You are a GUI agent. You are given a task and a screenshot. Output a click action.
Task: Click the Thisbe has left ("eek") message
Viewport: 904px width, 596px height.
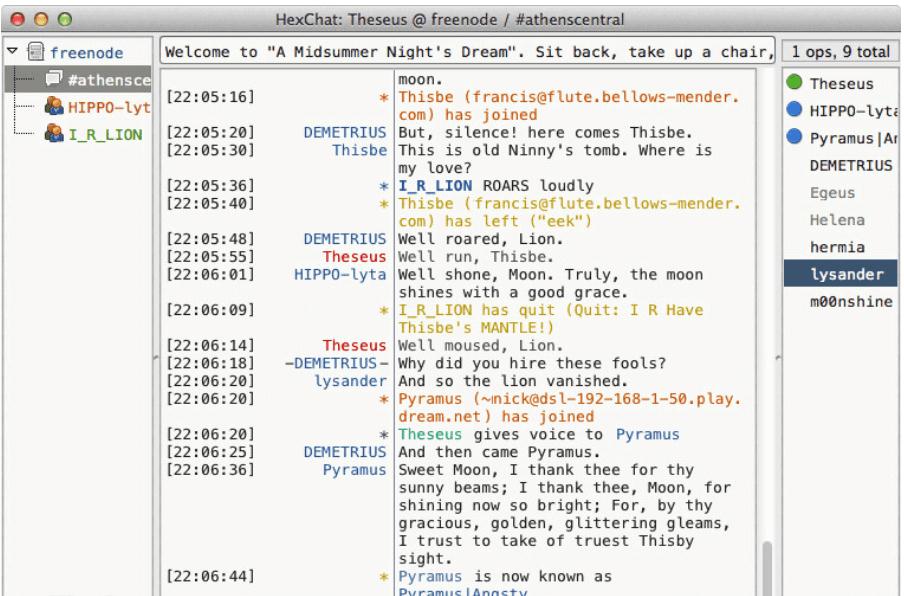[569, 212]
